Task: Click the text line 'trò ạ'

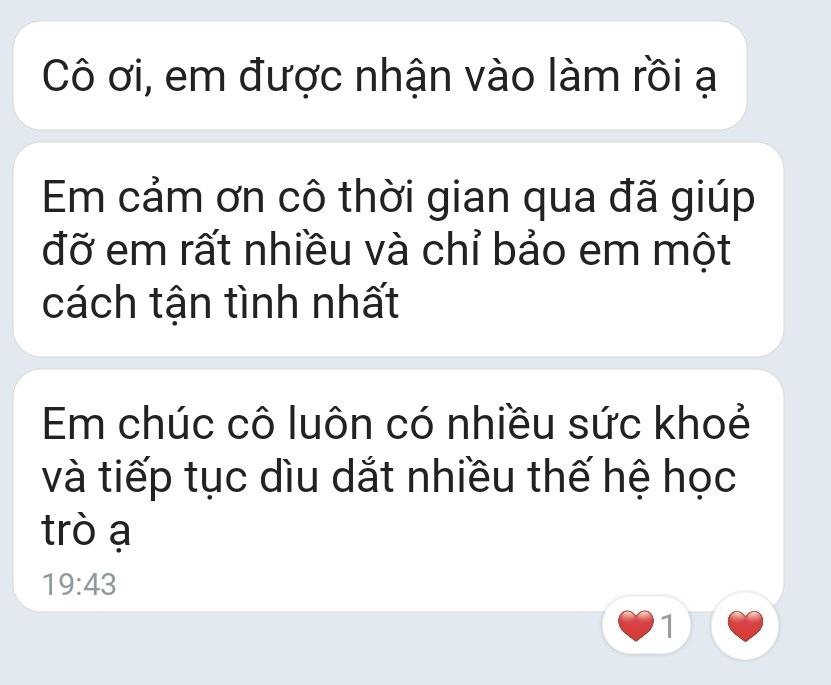Action: tap(86, 530)
